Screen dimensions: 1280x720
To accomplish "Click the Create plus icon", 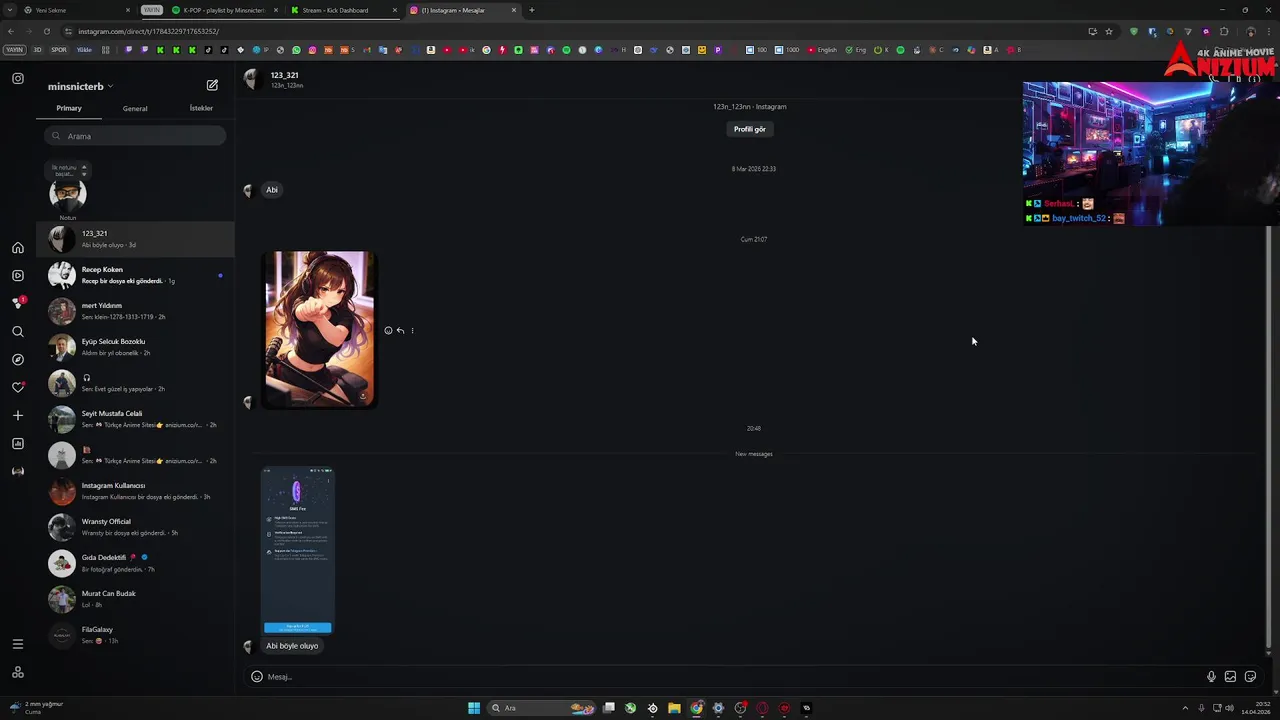I will coord(18,415).
